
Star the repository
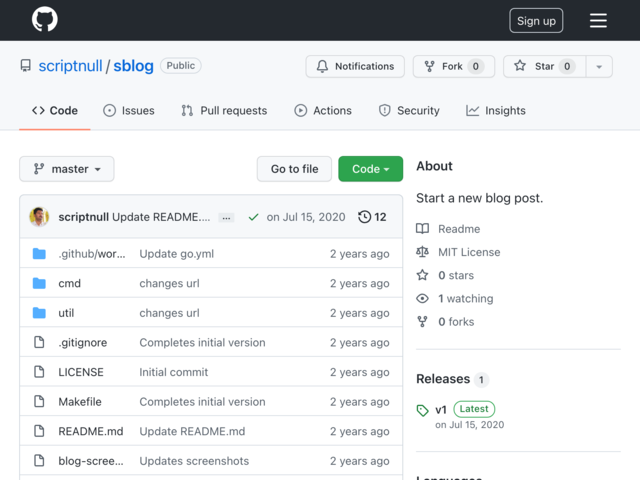pyautogui.click(x=544, y=66)
